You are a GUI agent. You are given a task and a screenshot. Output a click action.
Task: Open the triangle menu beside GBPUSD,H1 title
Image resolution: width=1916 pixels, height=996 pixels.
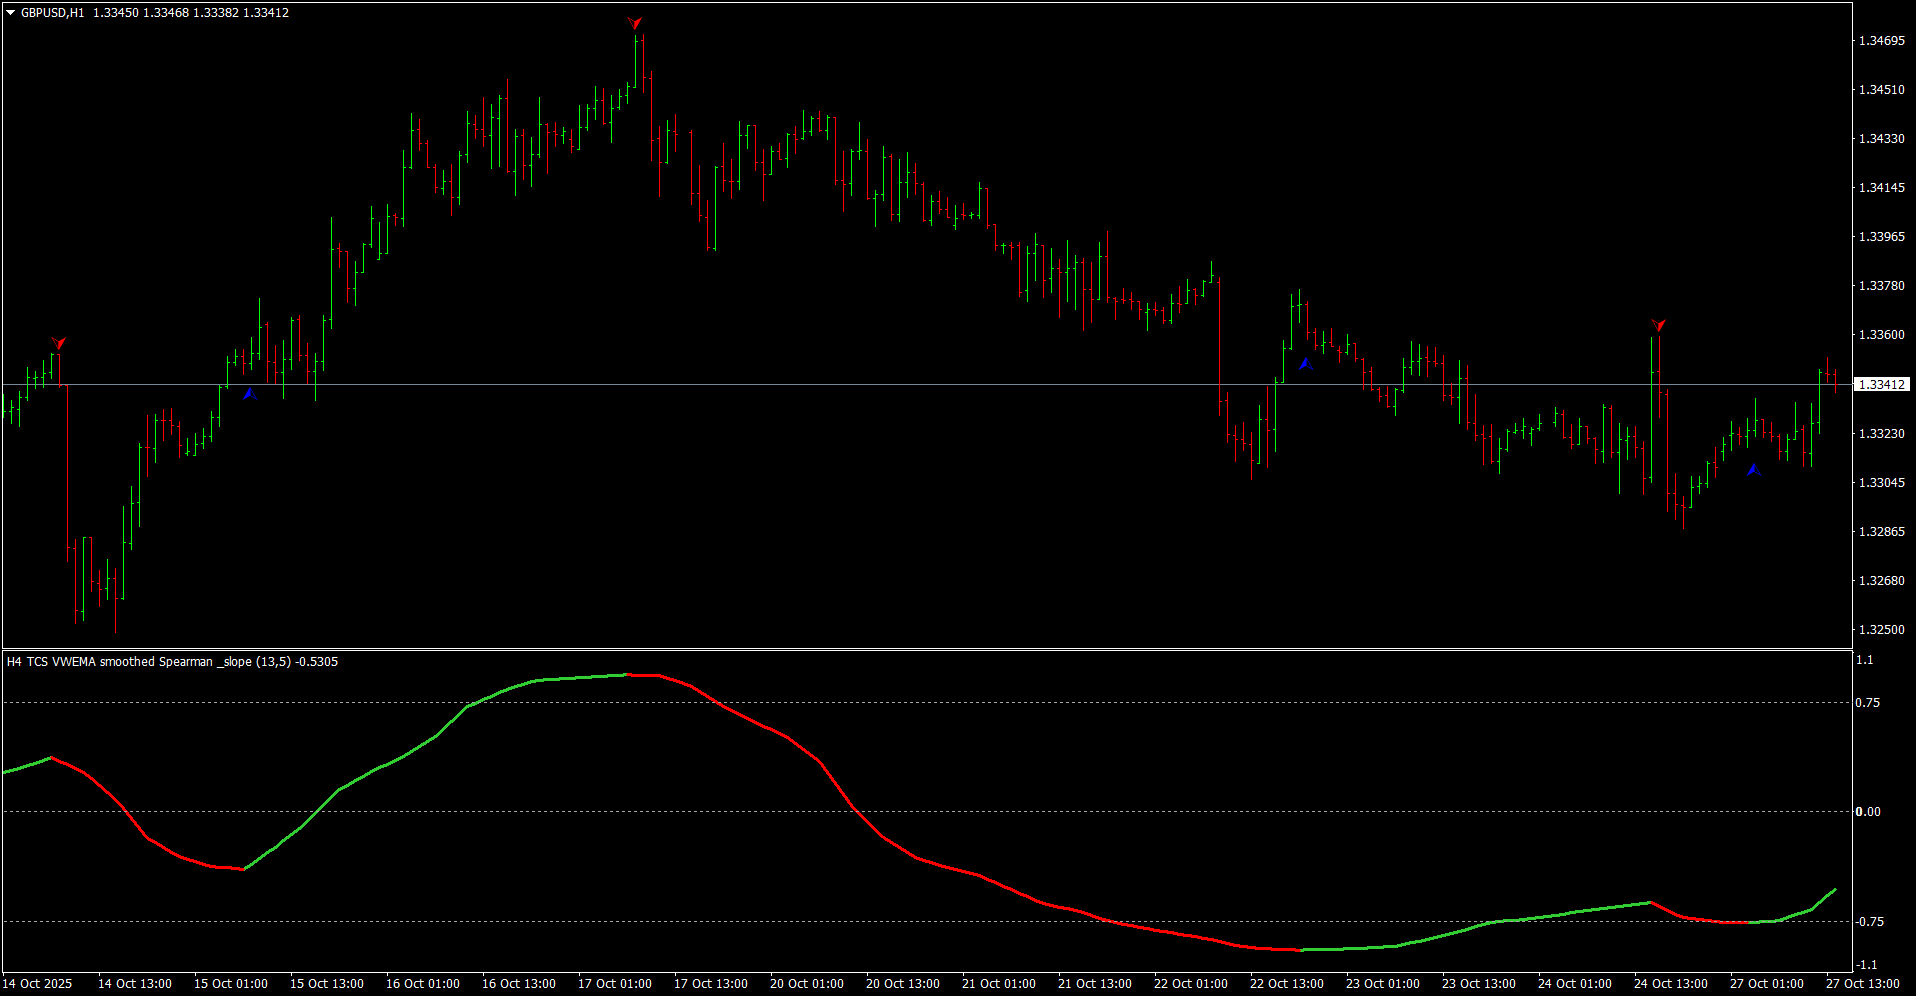[11, 13]
